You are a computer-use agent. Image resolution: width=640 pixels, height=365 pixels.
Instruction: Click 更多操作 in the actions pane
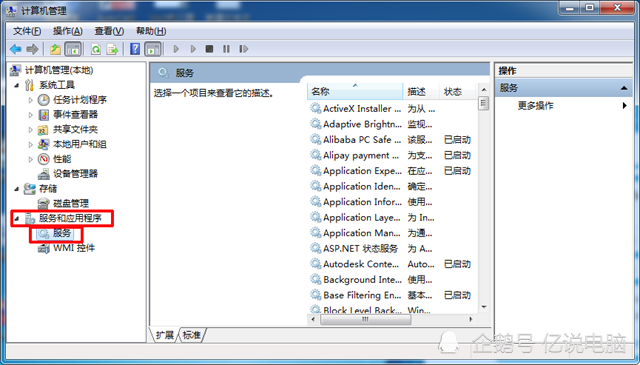536,106
